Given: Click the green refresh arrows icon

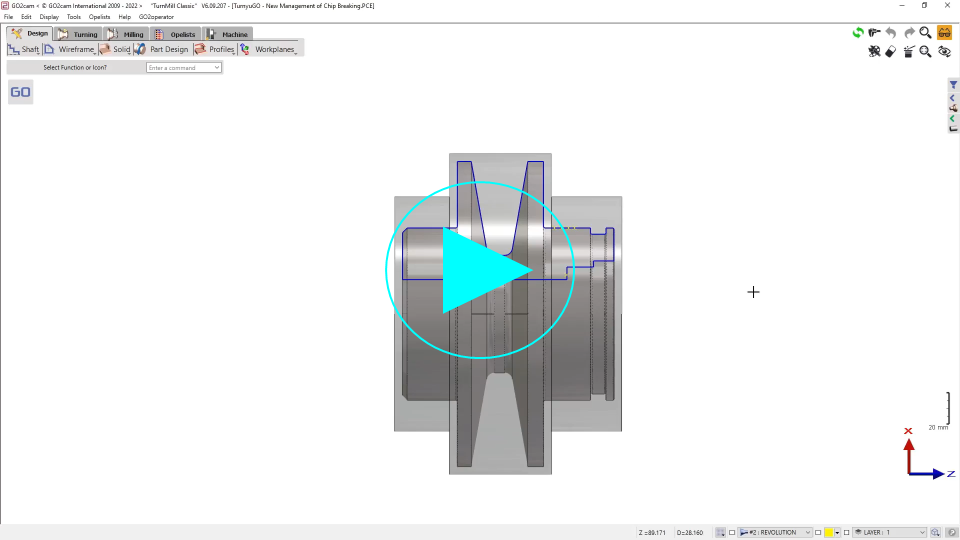Looking at the screenshot, I should click(857, 33).
